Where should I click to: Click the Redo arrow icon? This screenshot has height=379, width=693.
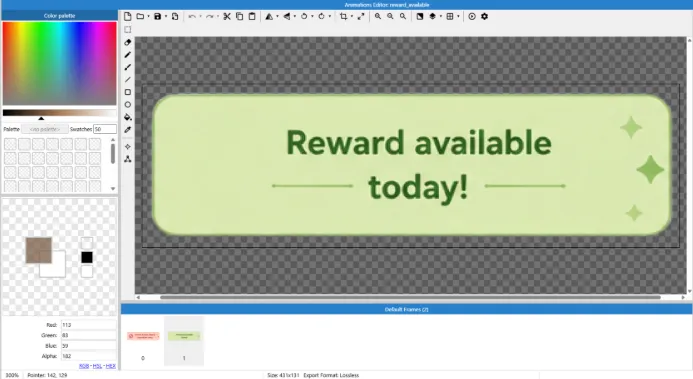click(209, 16)
